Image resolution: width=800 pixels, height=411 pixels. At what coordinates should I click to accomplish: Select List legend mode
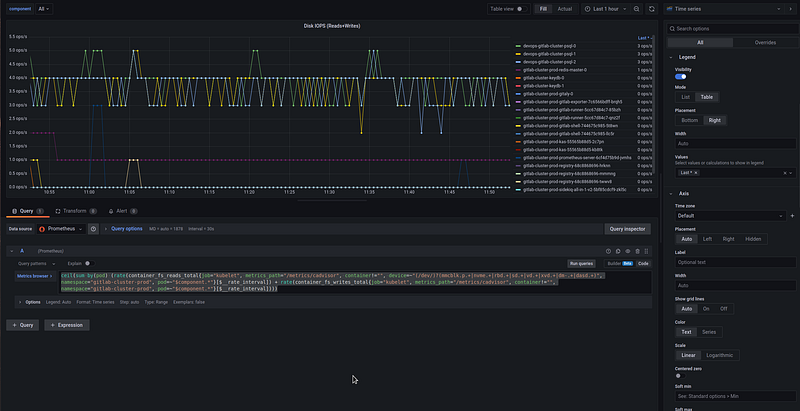685,97
